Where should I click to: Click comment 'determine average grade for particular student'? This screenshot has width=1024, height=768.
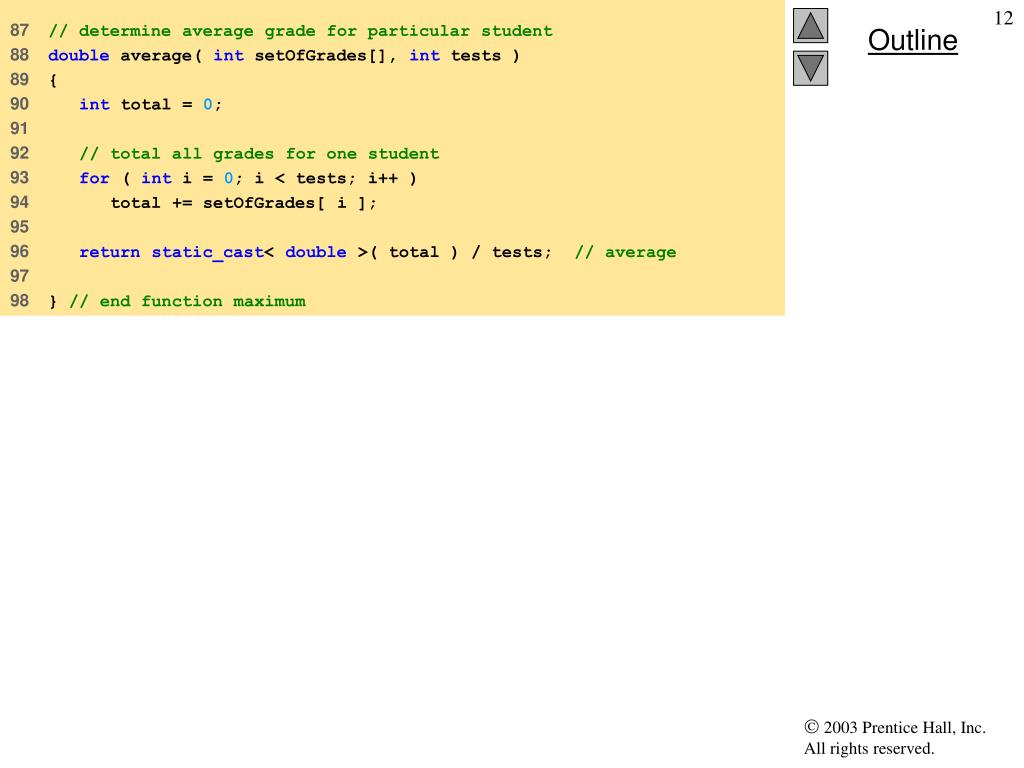click(x=300, y=31)
